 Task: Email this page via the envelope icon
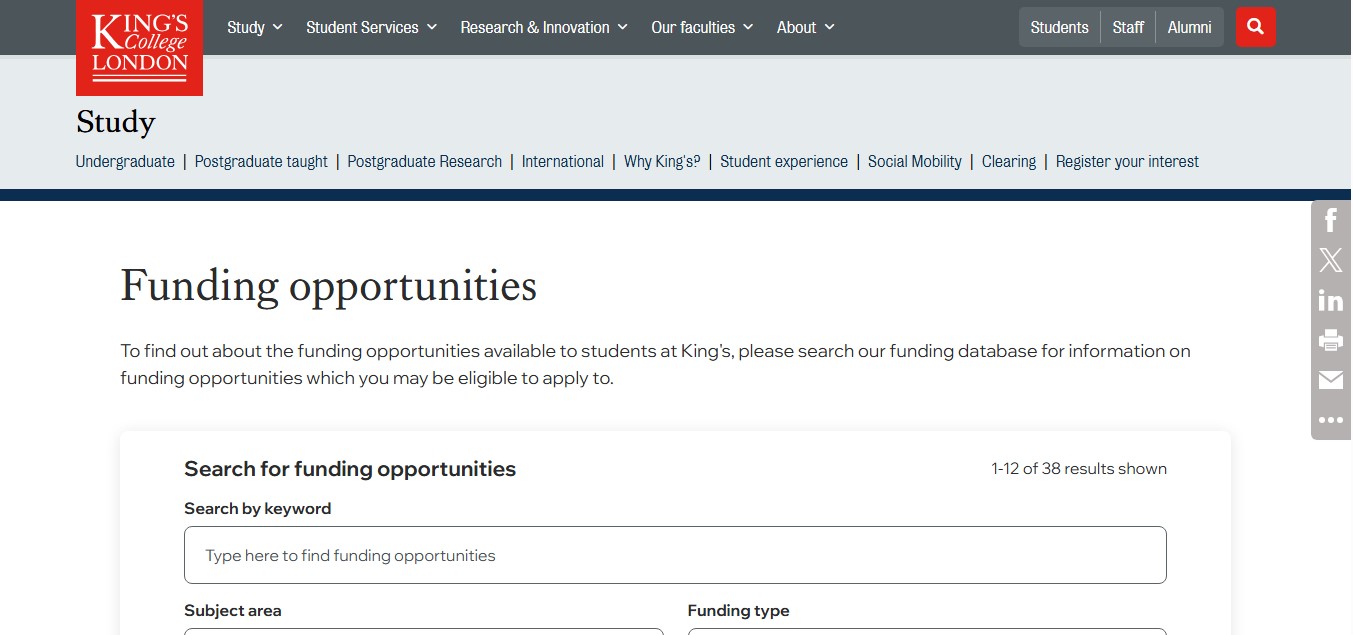point(1331,380)
